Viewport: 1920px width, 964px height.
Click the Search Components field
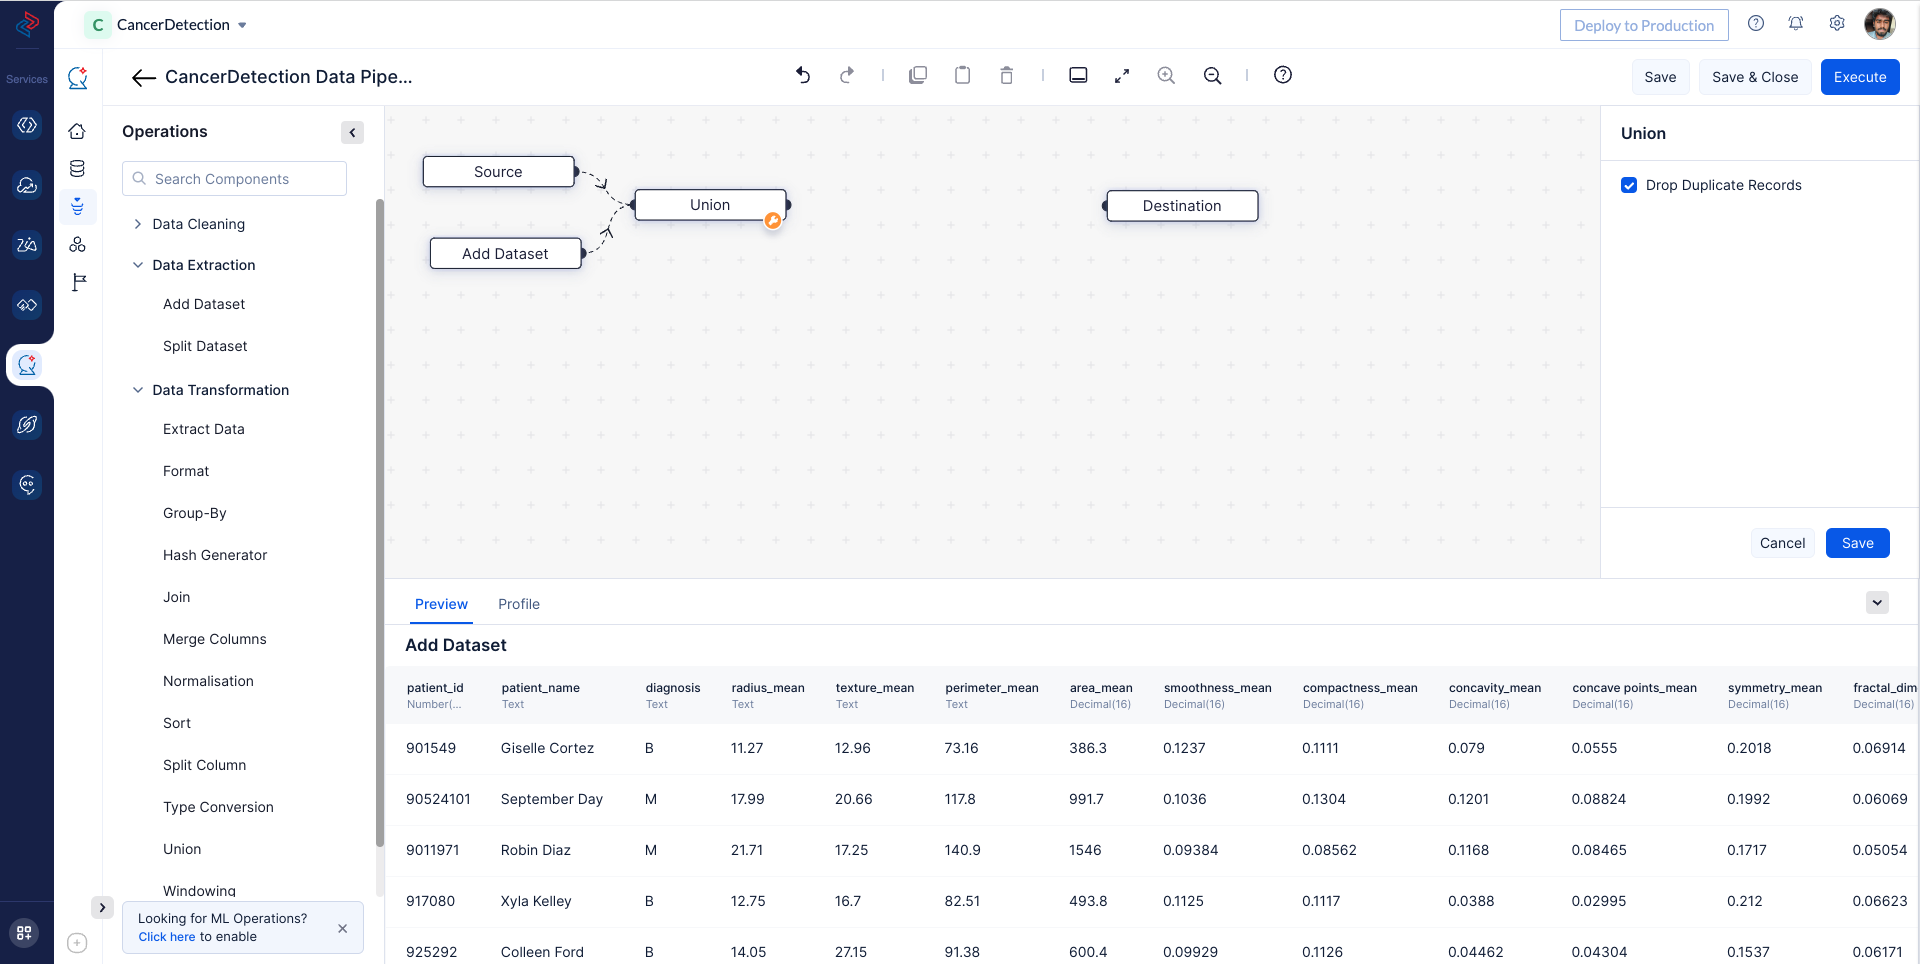(235, 179)
